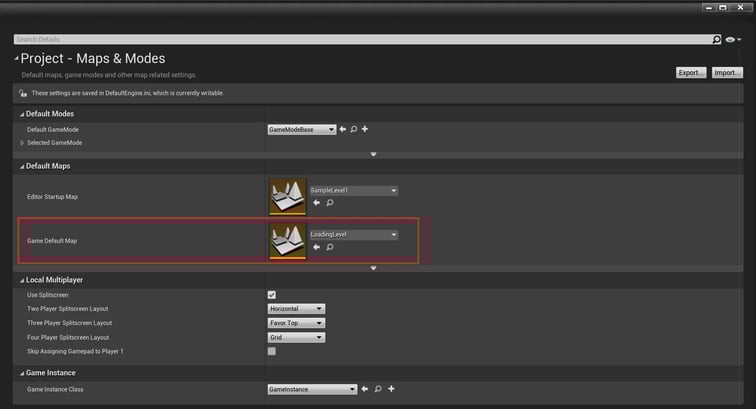Show advanced options under Default Maps

(373, 268)
